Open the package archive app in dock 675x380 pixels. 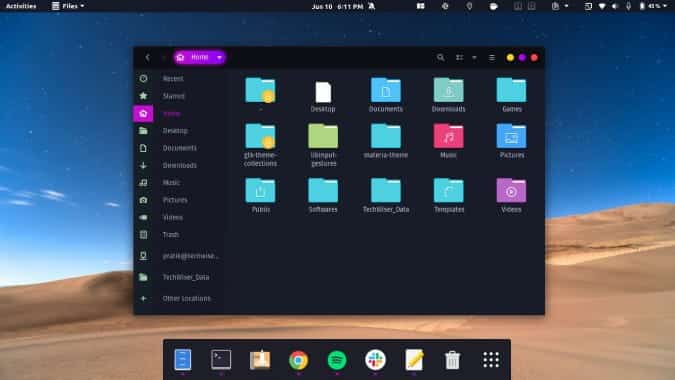click(x=260, y=360)
